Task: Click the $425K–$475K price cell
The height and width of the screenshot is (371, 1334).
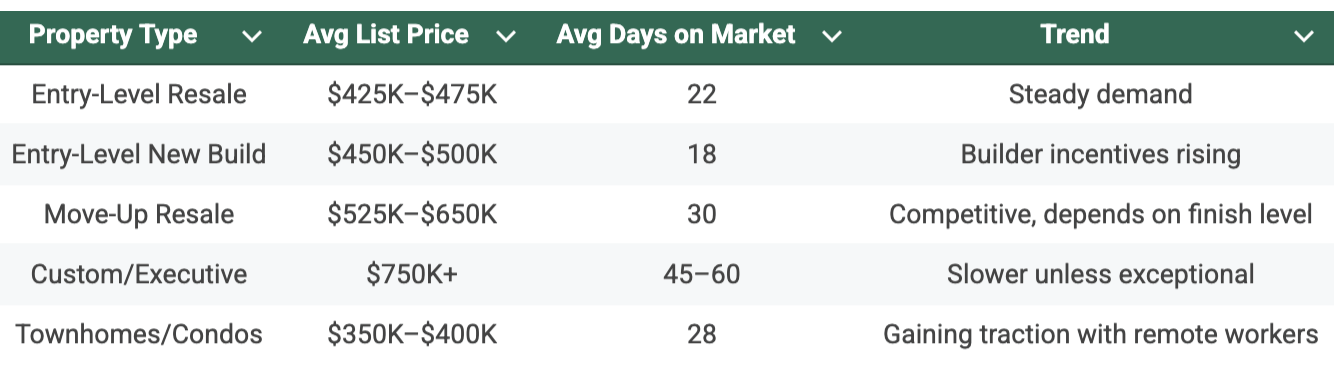Action: (412, 95)
